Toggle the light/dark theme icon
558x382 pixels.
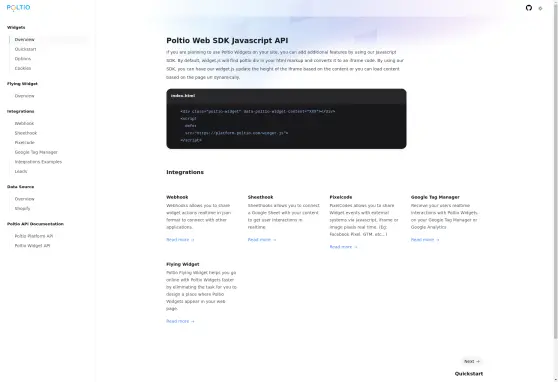coord(540,8)
